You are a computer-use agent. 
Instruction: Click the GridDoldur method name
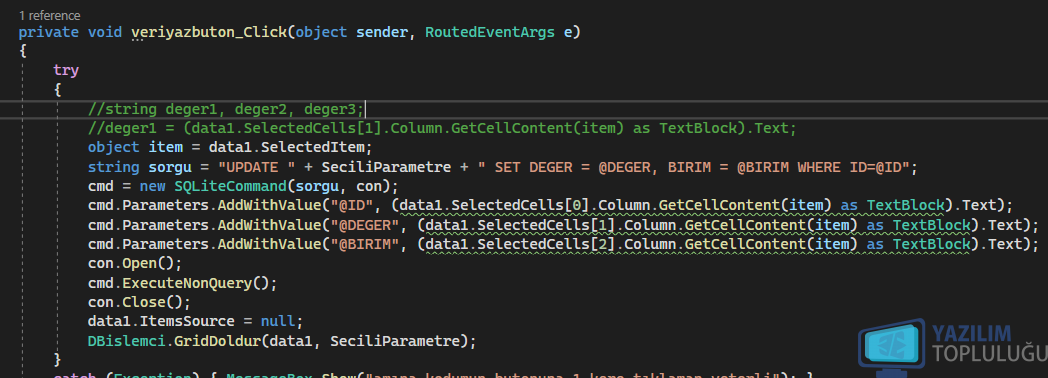pos(217,341)
